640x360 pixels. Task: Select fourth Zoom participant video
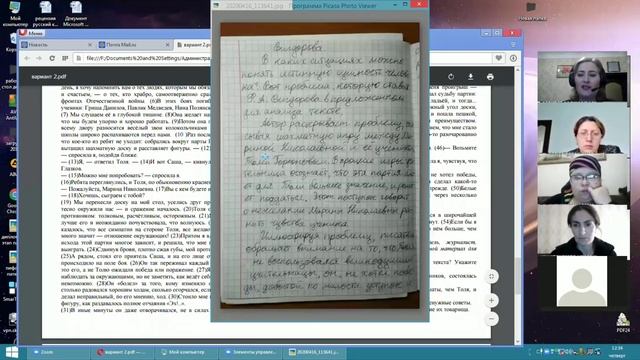point(582,230)
